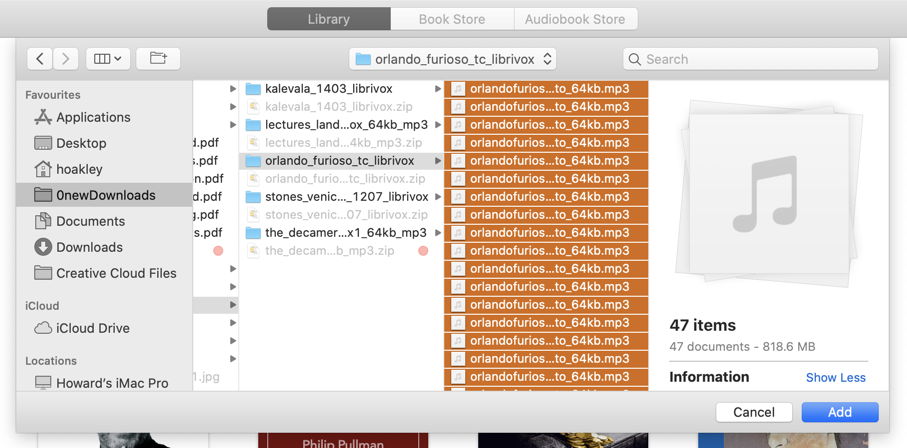907x448 pixels.
Task: Open iCloud Drive in the sidebar
Action: point(104,328)
